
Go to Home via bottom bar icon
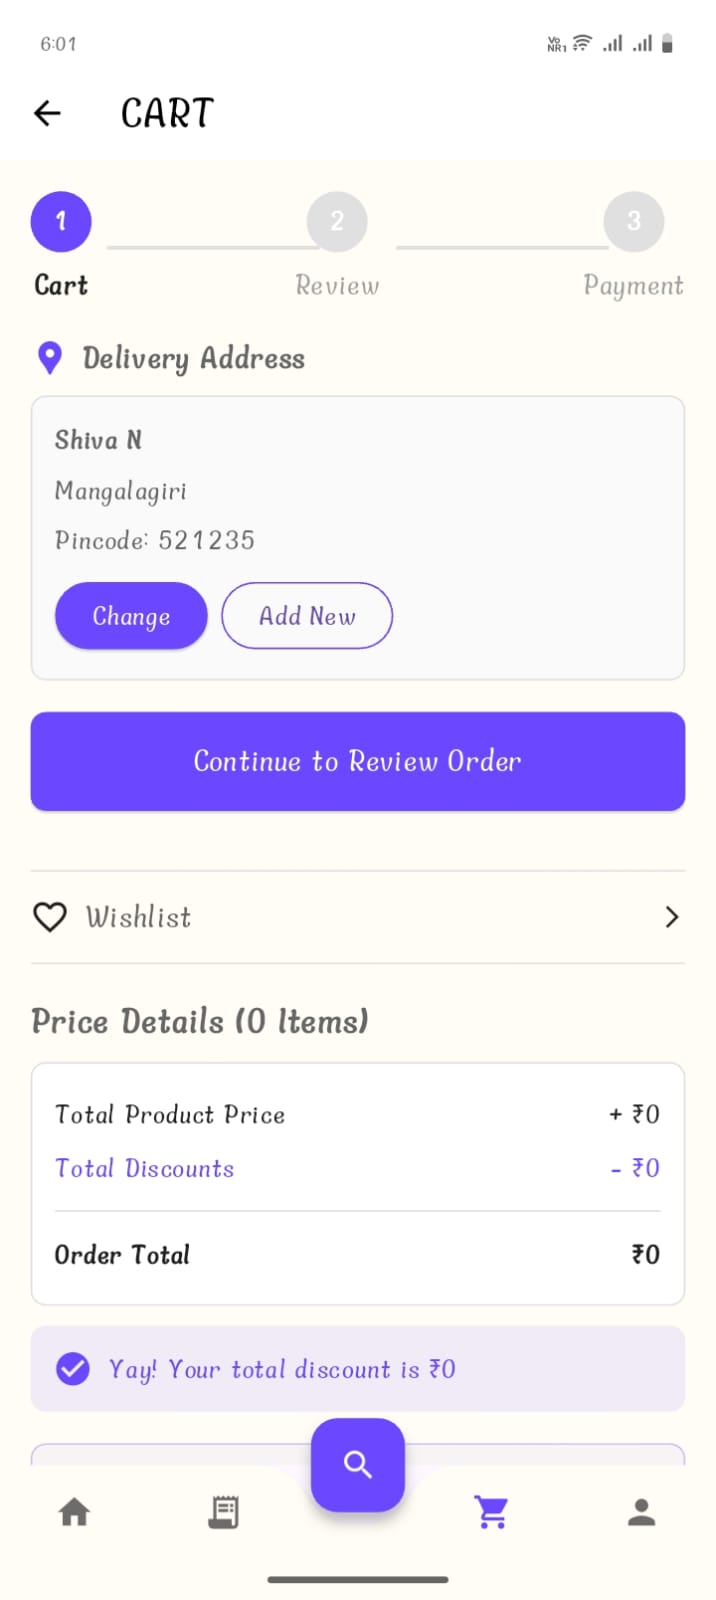click(74, 1512)
